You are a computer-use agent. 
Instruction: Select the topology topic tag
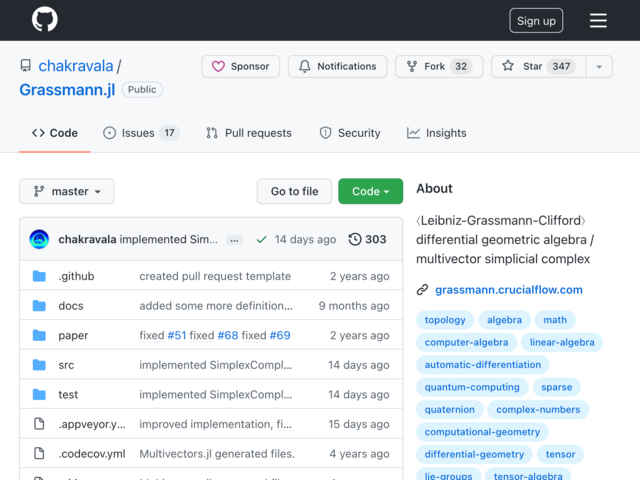click(x=445, y=320)
